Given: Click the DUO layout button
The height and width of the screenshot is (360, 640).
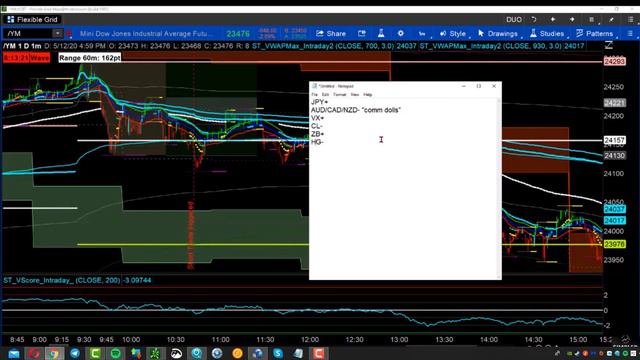Looking at the screenshot, I should pos(513,20).
